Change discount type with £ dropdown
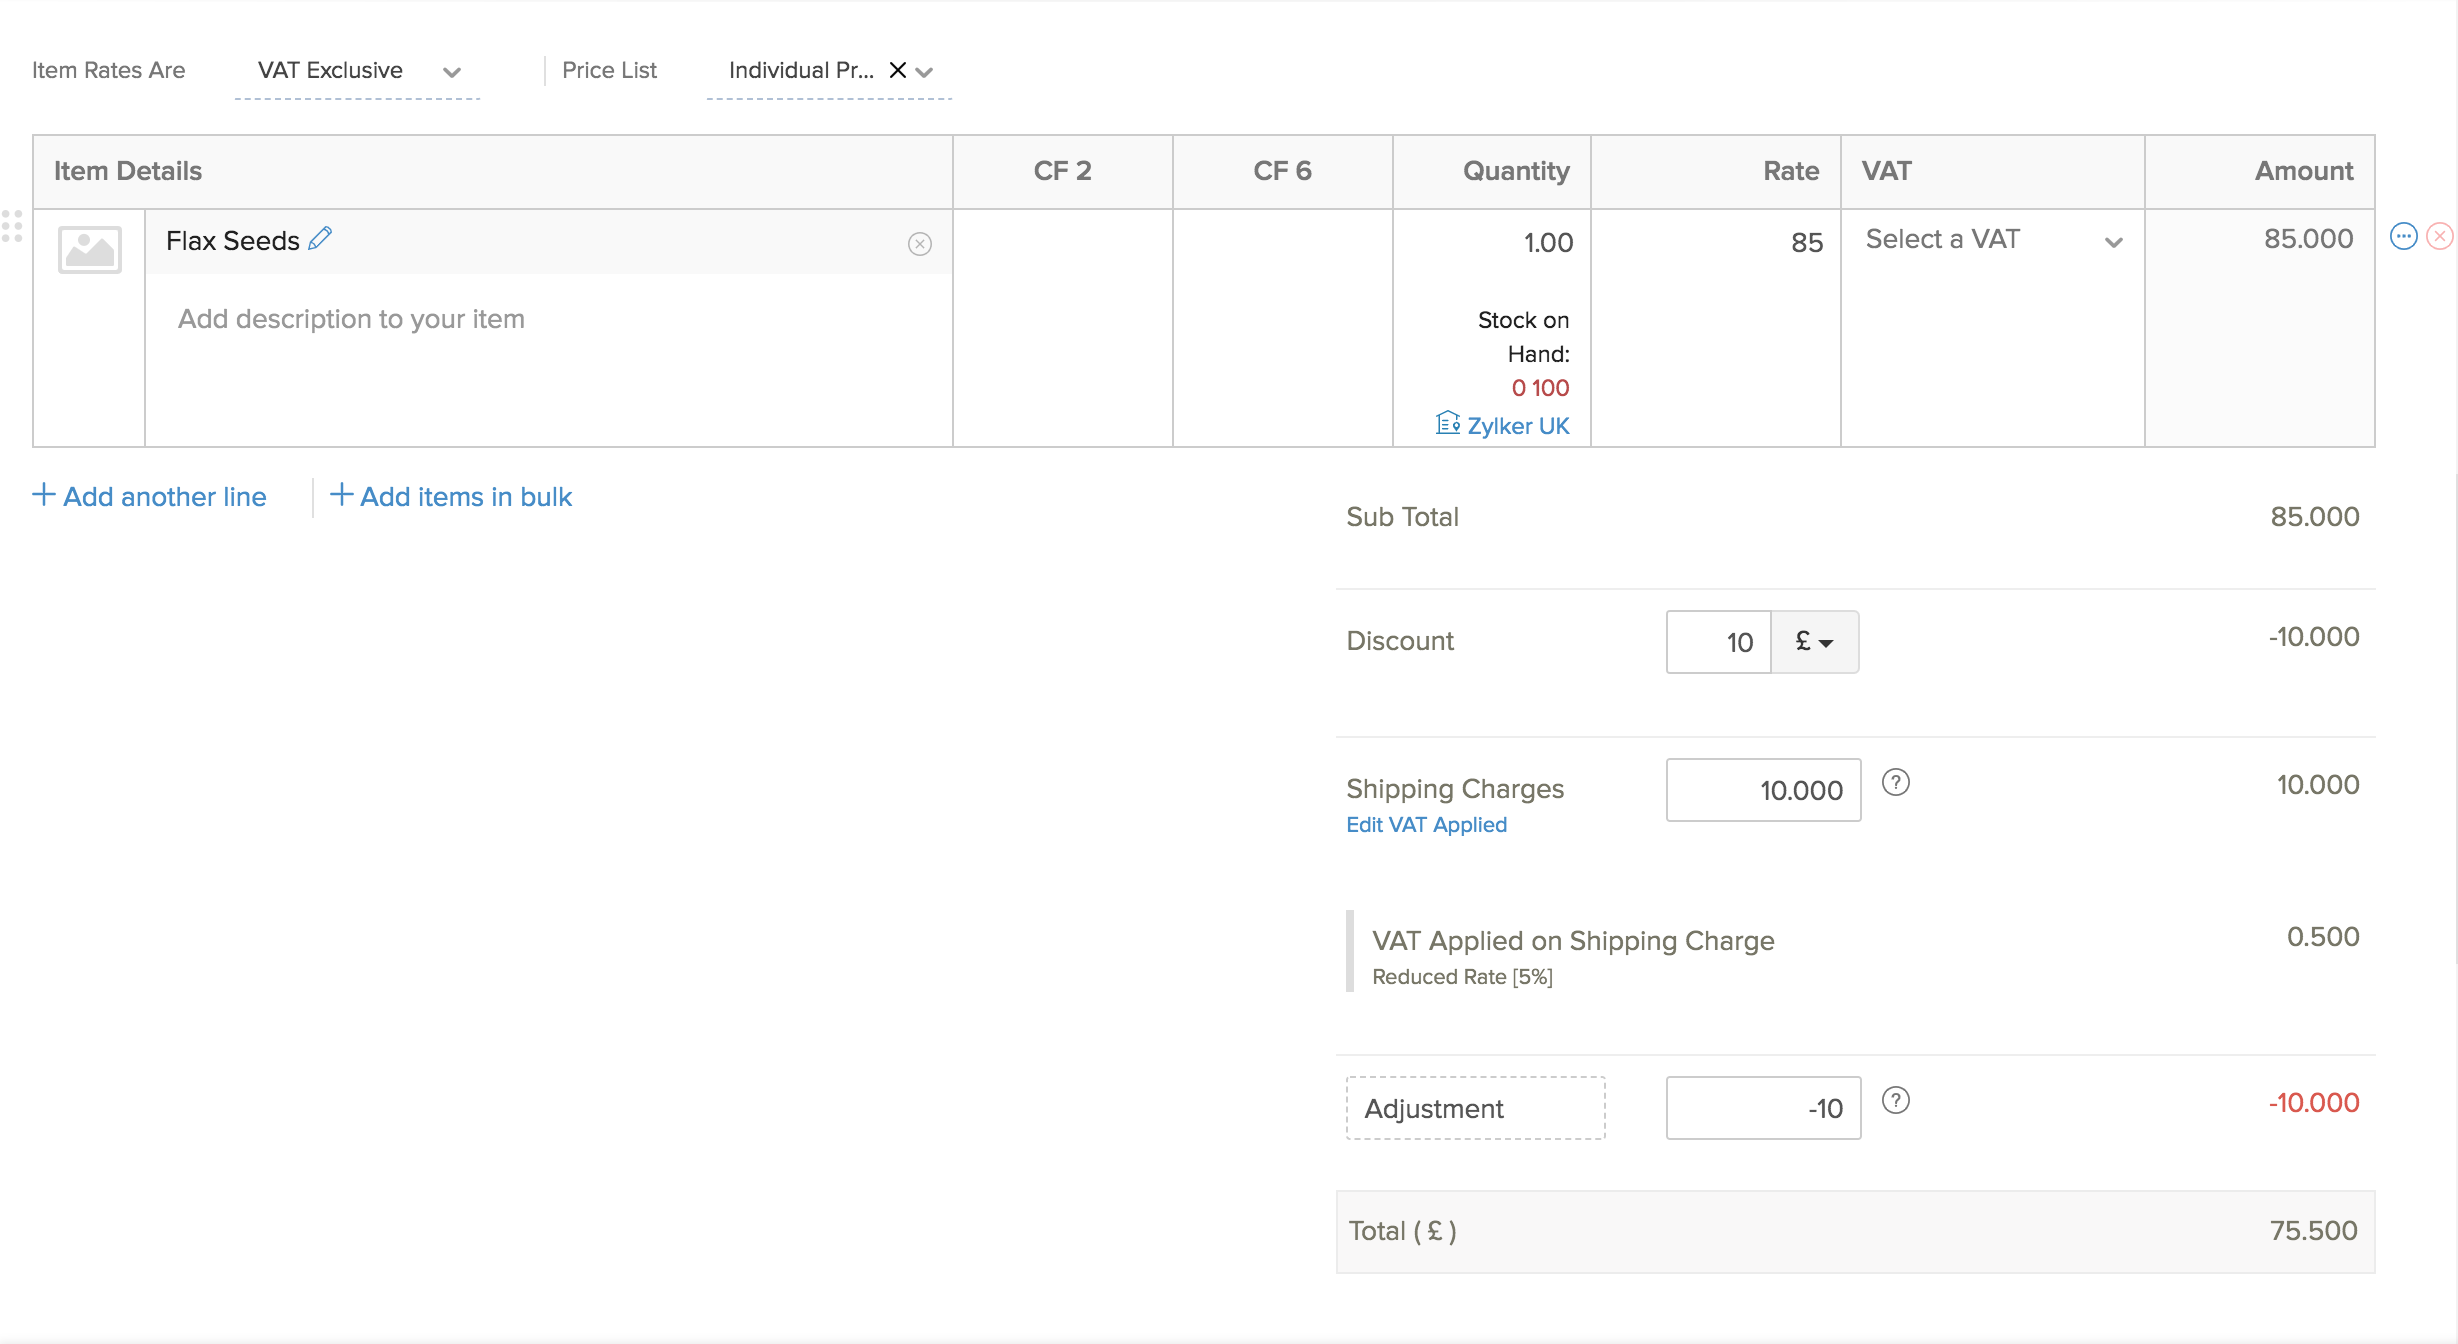Viewport: 2458px width, 1344px height. click(x=1814, y=642)
